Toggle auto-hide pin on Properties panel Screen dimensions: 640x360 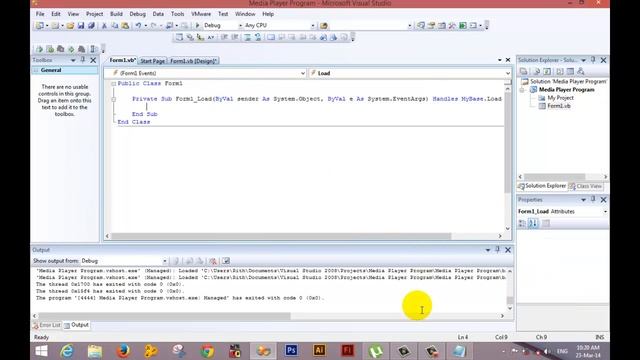point(593,200)
